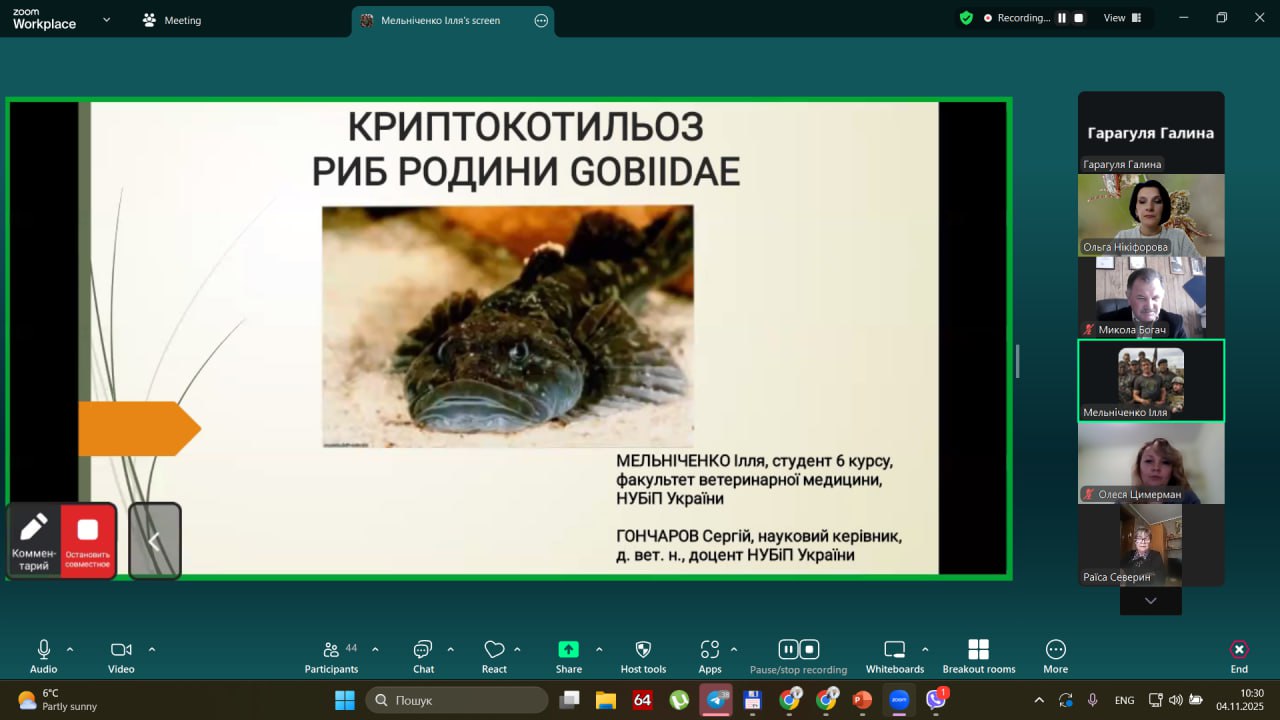Open Breakout rooms
Screen dimensions: 1280x720
click(x=978, y=656)
